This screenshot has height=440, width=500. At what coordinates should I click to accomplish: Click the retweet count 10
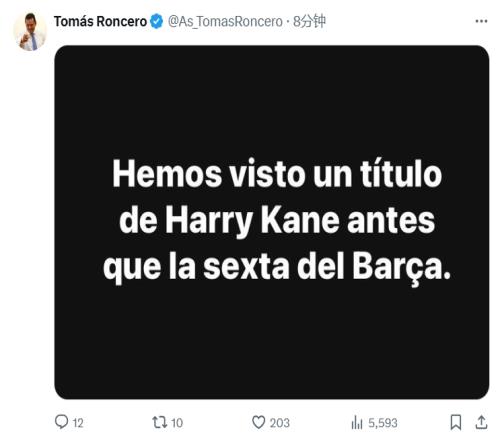(177, 423)
